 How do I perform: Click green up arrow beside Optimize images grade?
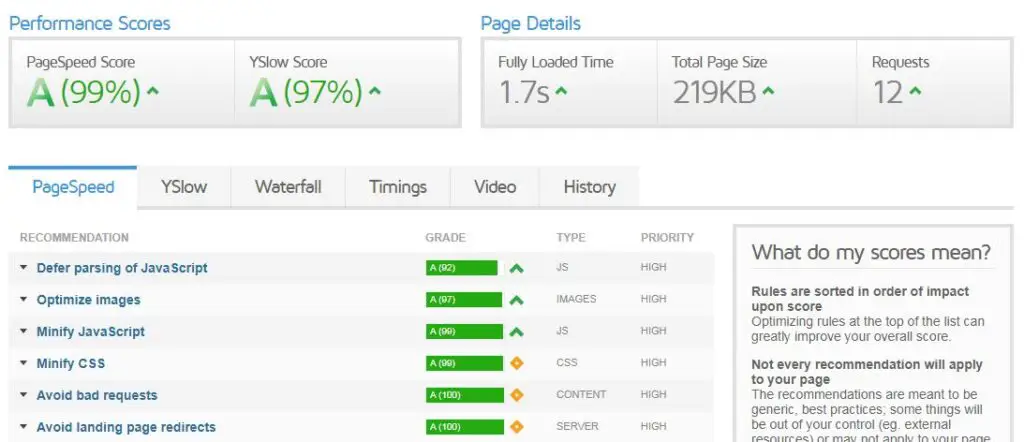[516, 300]
